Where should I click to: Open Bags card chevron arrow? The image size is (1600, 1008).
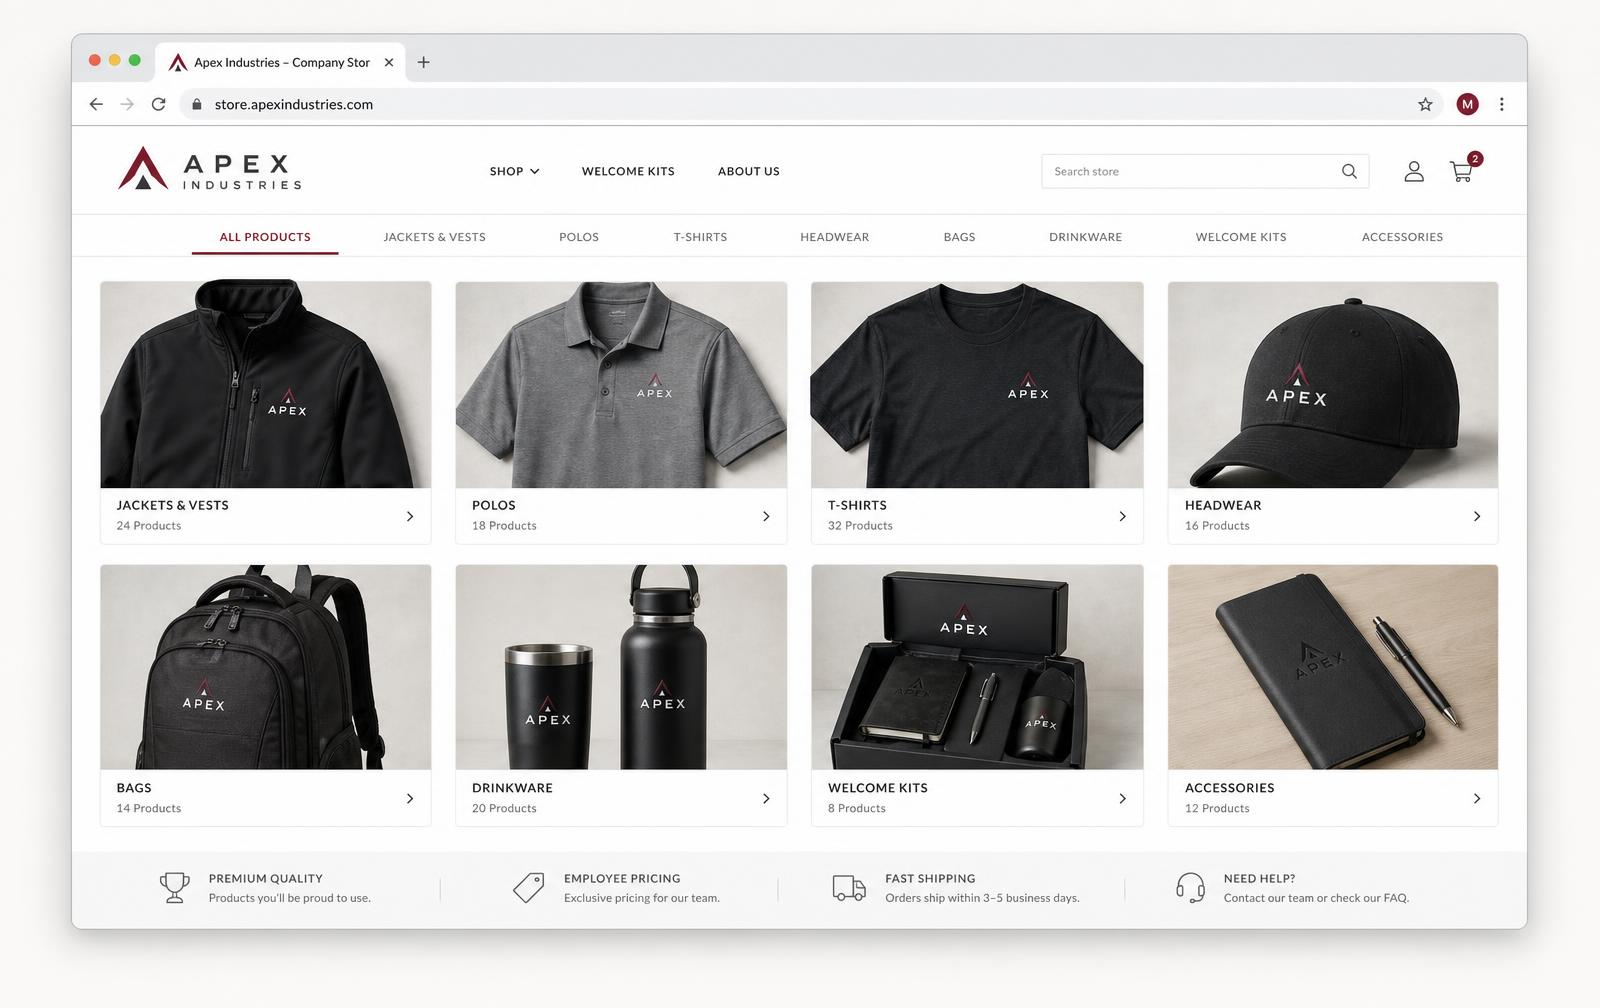click(410, 798)
